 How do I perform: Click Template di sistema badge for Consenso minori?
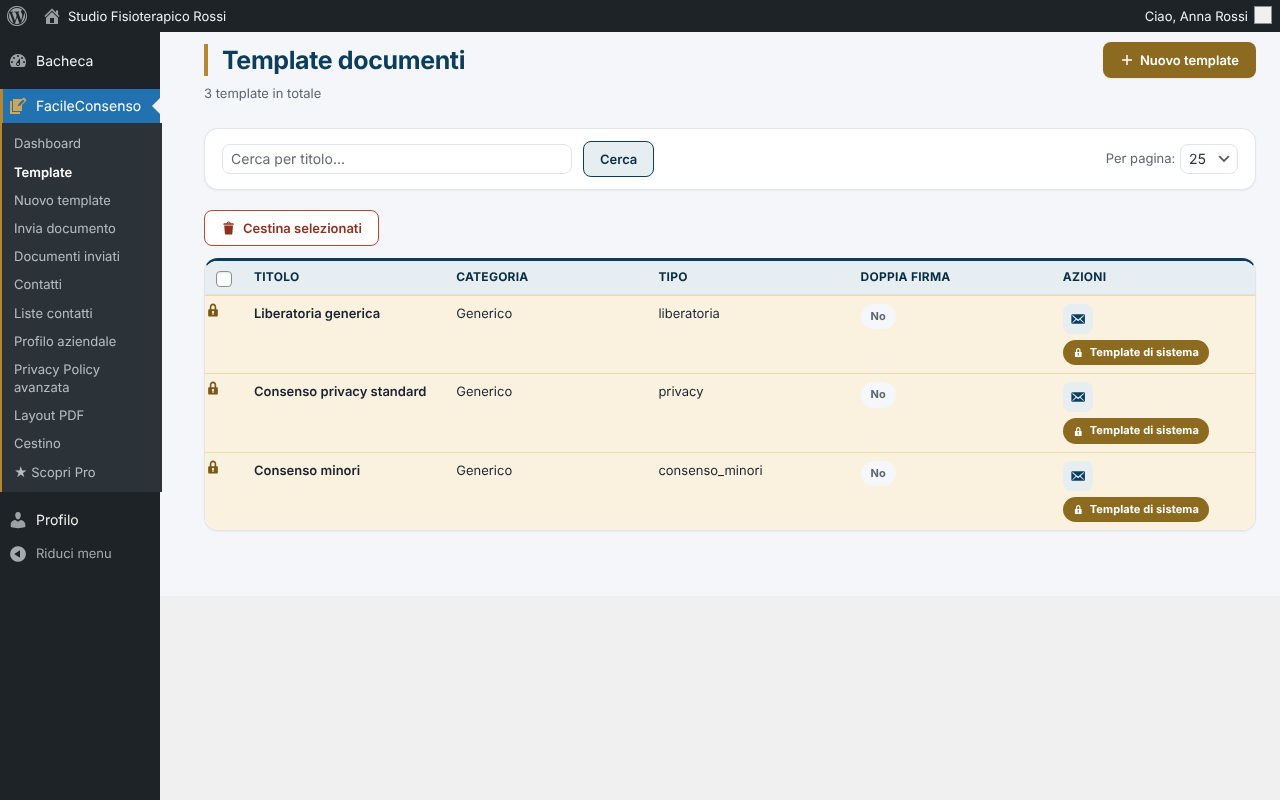(x=1136, y=509)
